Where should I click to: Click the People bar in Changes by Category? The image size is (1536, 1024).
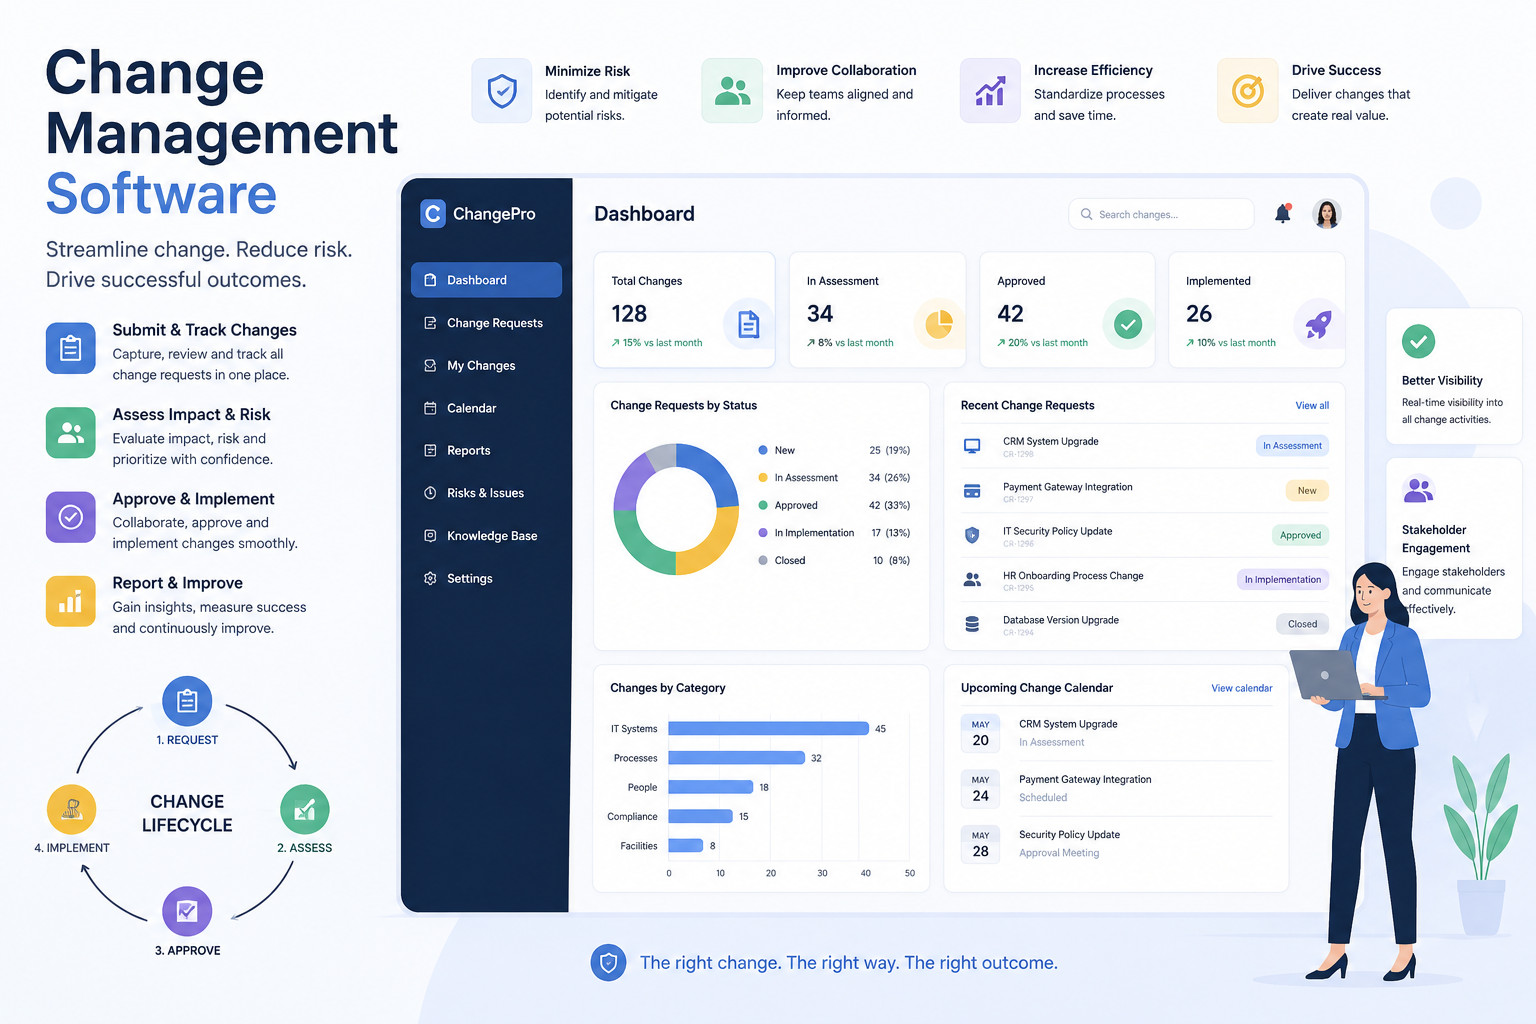point(710,787)
